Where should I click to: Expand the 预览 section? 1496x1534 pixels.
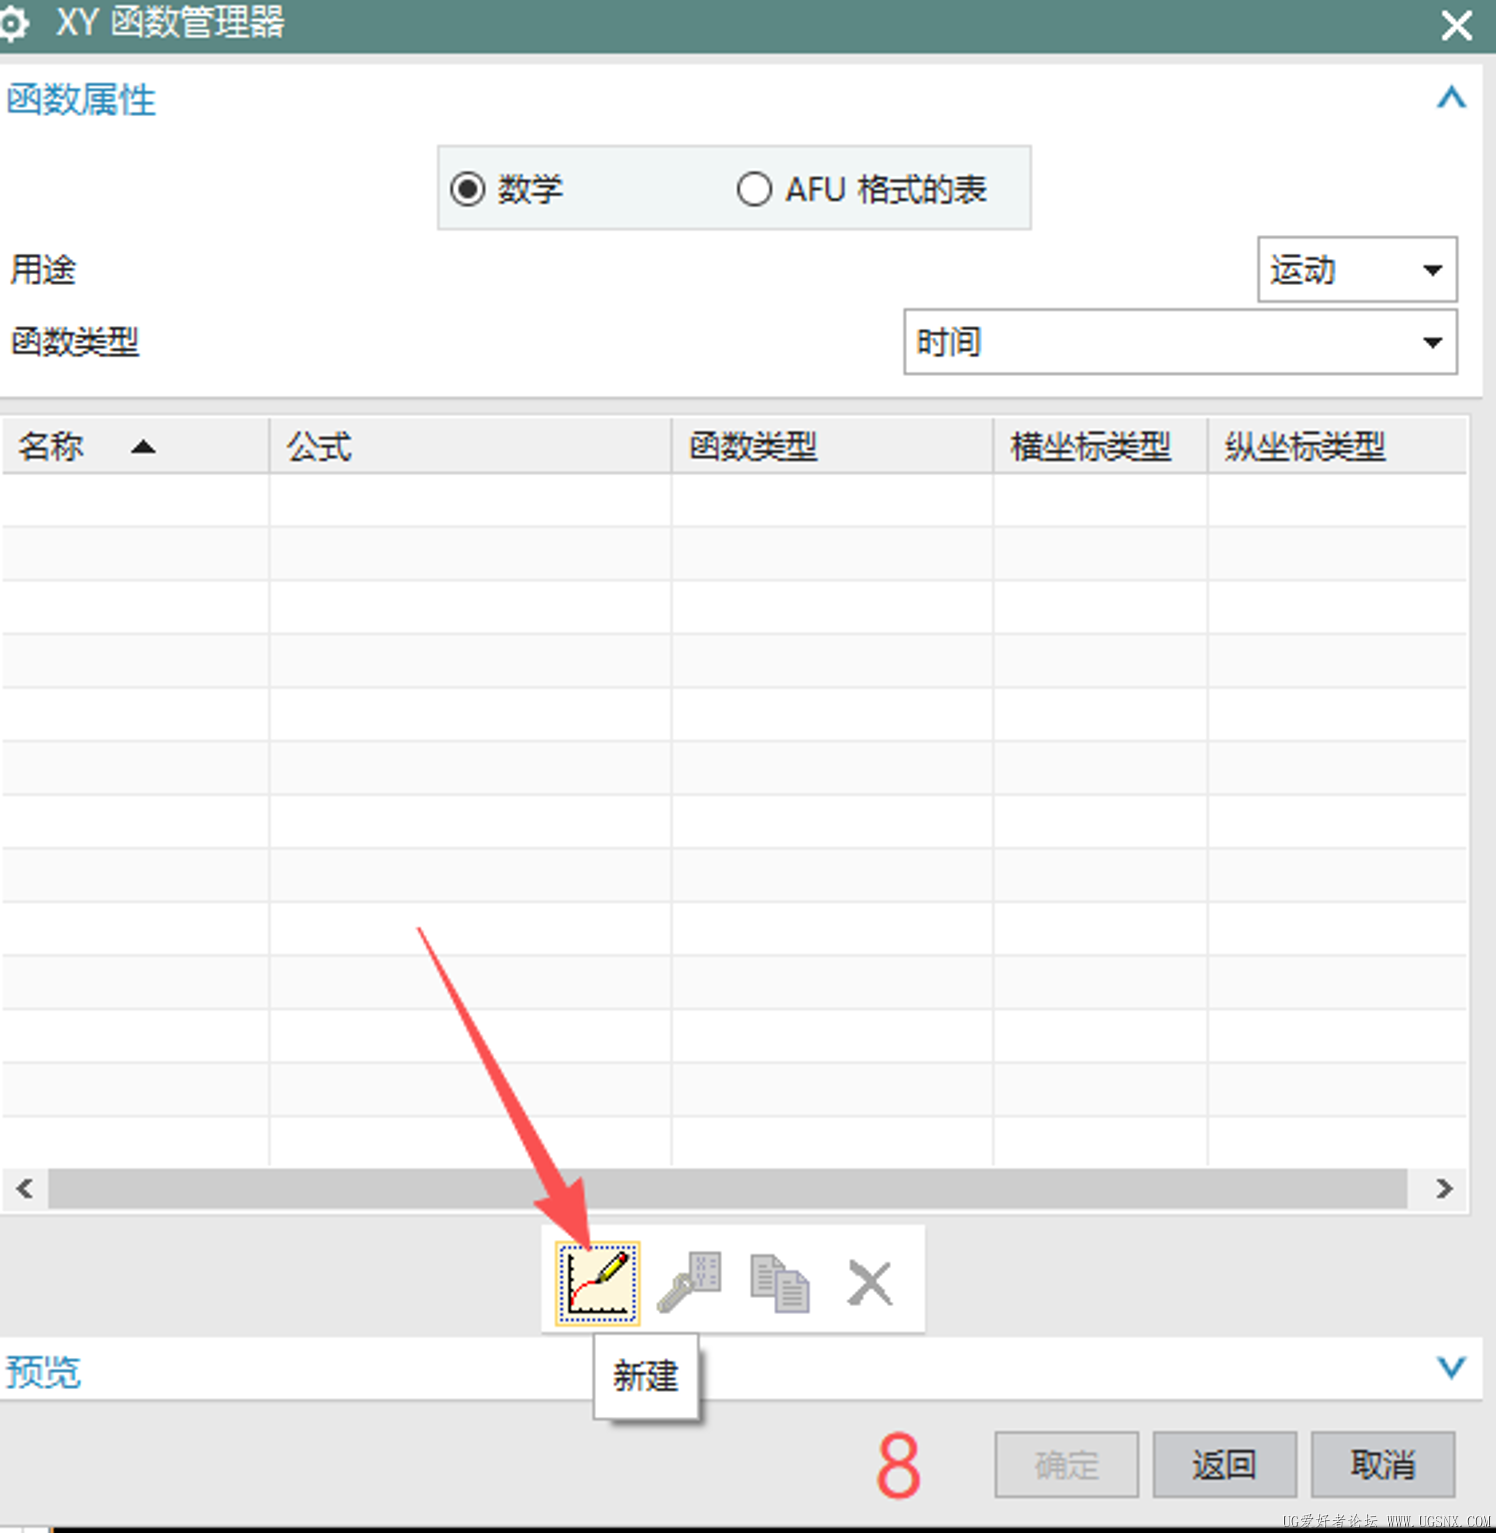point(1451,1367)
